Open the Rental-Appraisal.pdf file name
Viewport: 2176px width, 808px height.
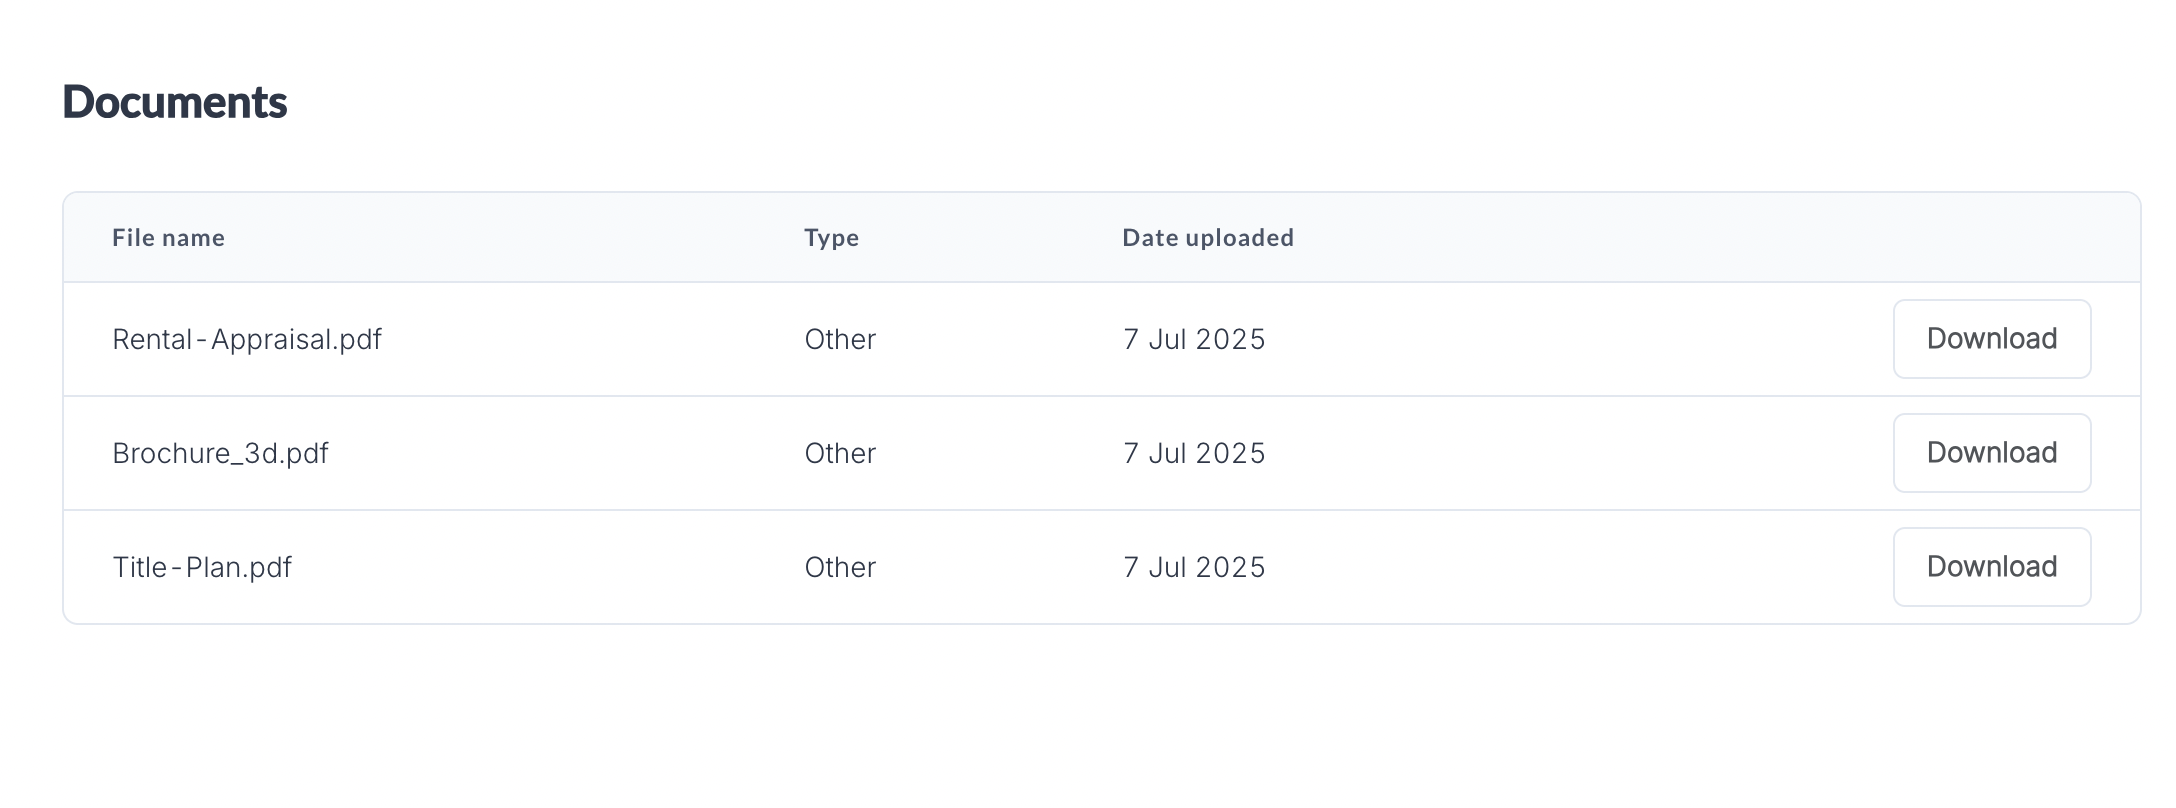point(247,340)
